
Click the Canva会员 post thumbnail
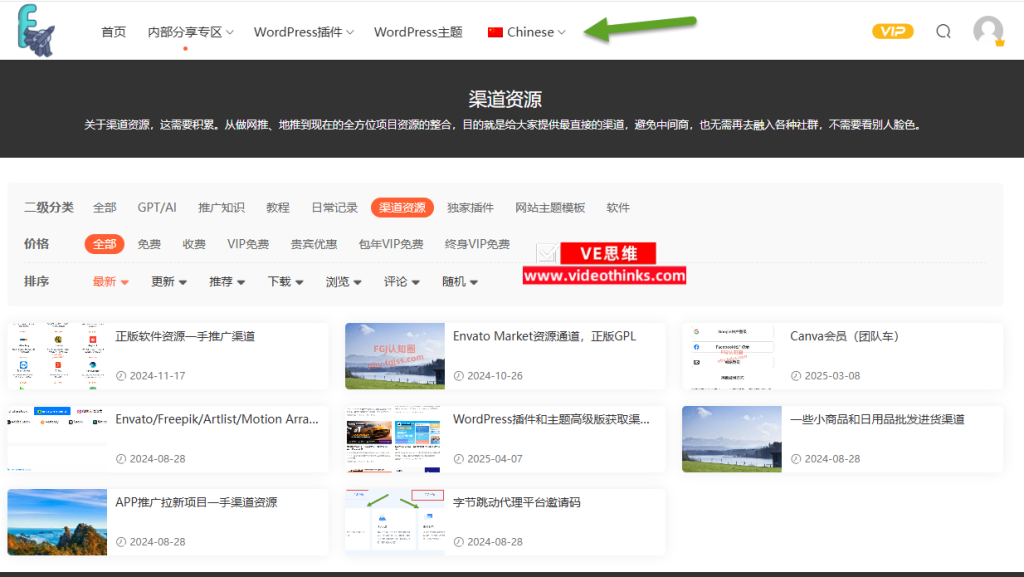(x=731, y=356)
